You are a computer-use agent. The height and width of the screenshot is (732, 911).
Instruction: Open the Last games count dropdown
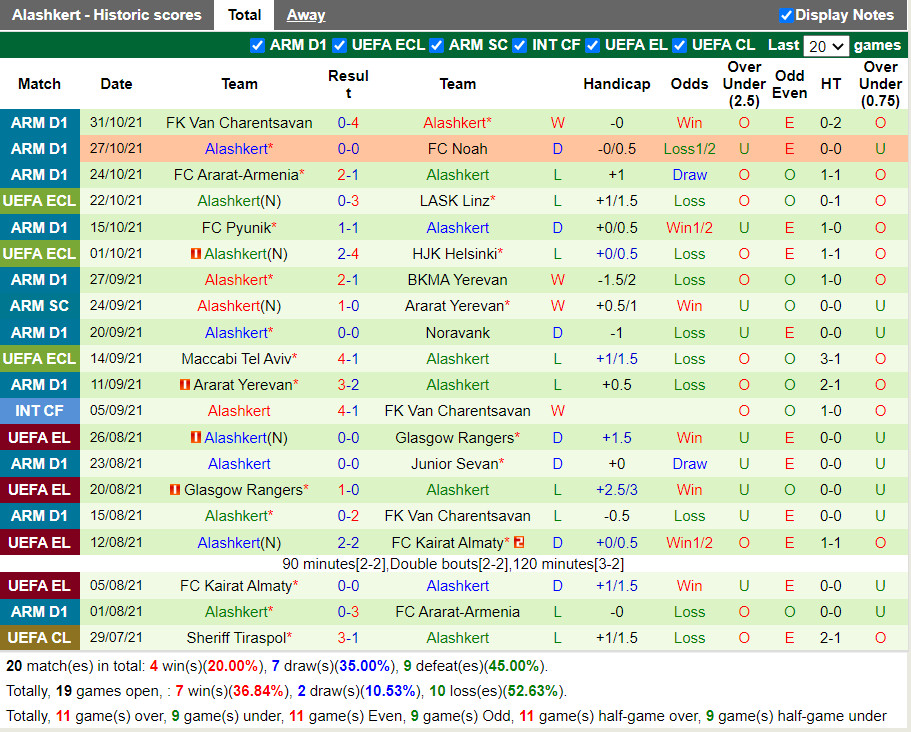click(x=826, y=46)
